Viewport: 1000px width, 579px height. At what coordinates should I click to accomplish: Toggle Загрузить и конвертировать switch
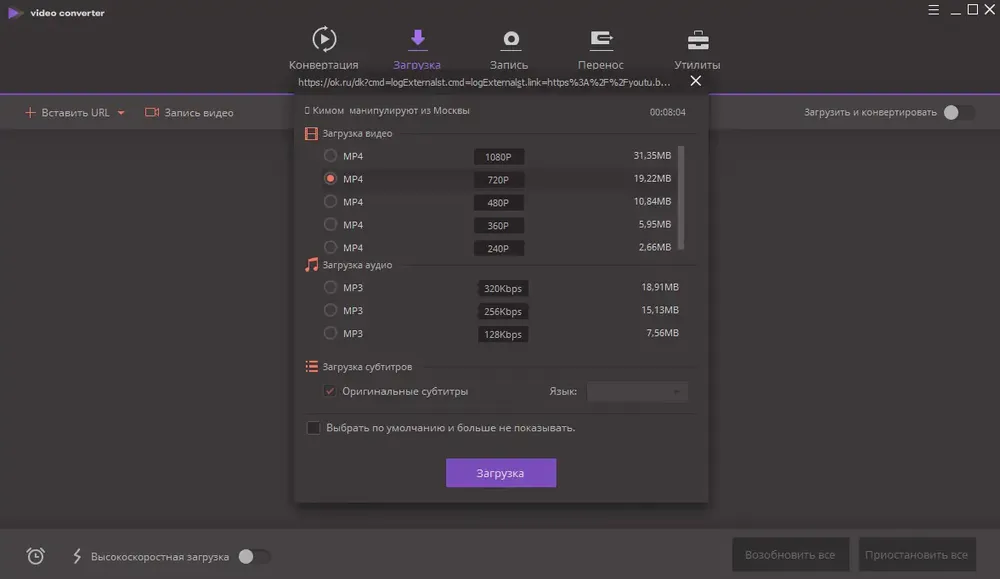(959, 112)
